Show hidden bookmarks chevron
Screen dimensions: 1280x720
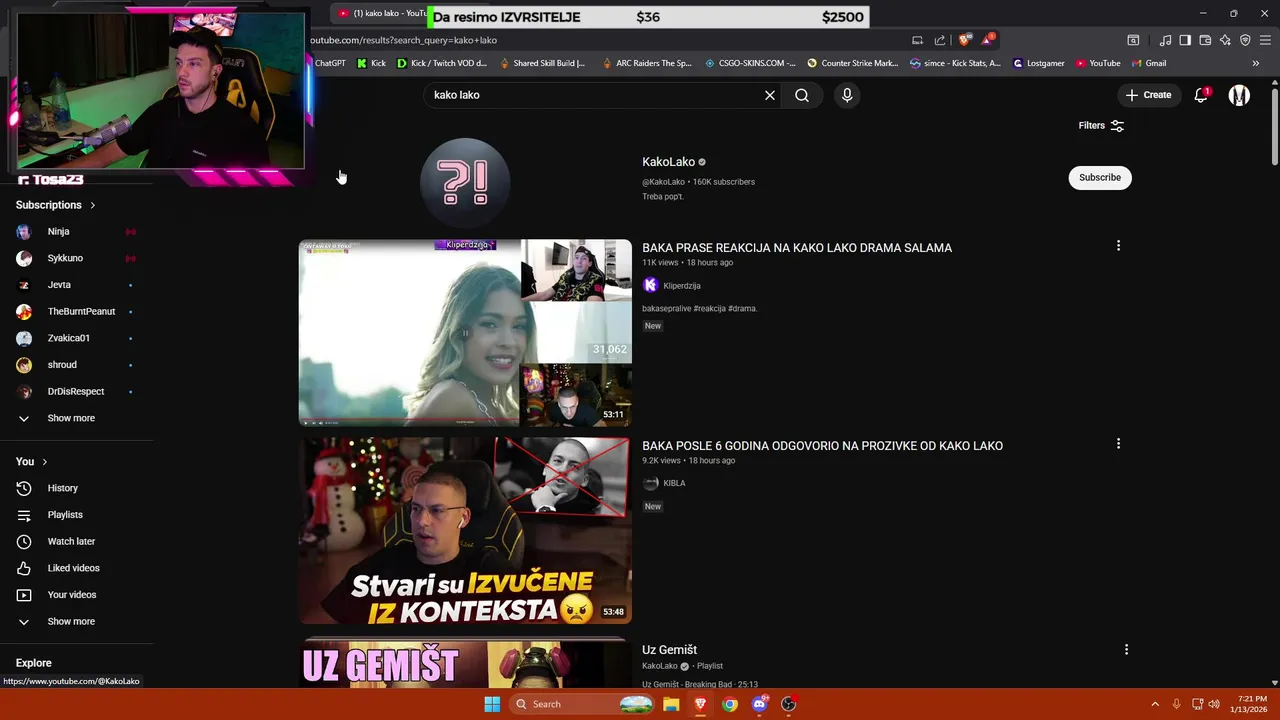(x=1256, y=63)
